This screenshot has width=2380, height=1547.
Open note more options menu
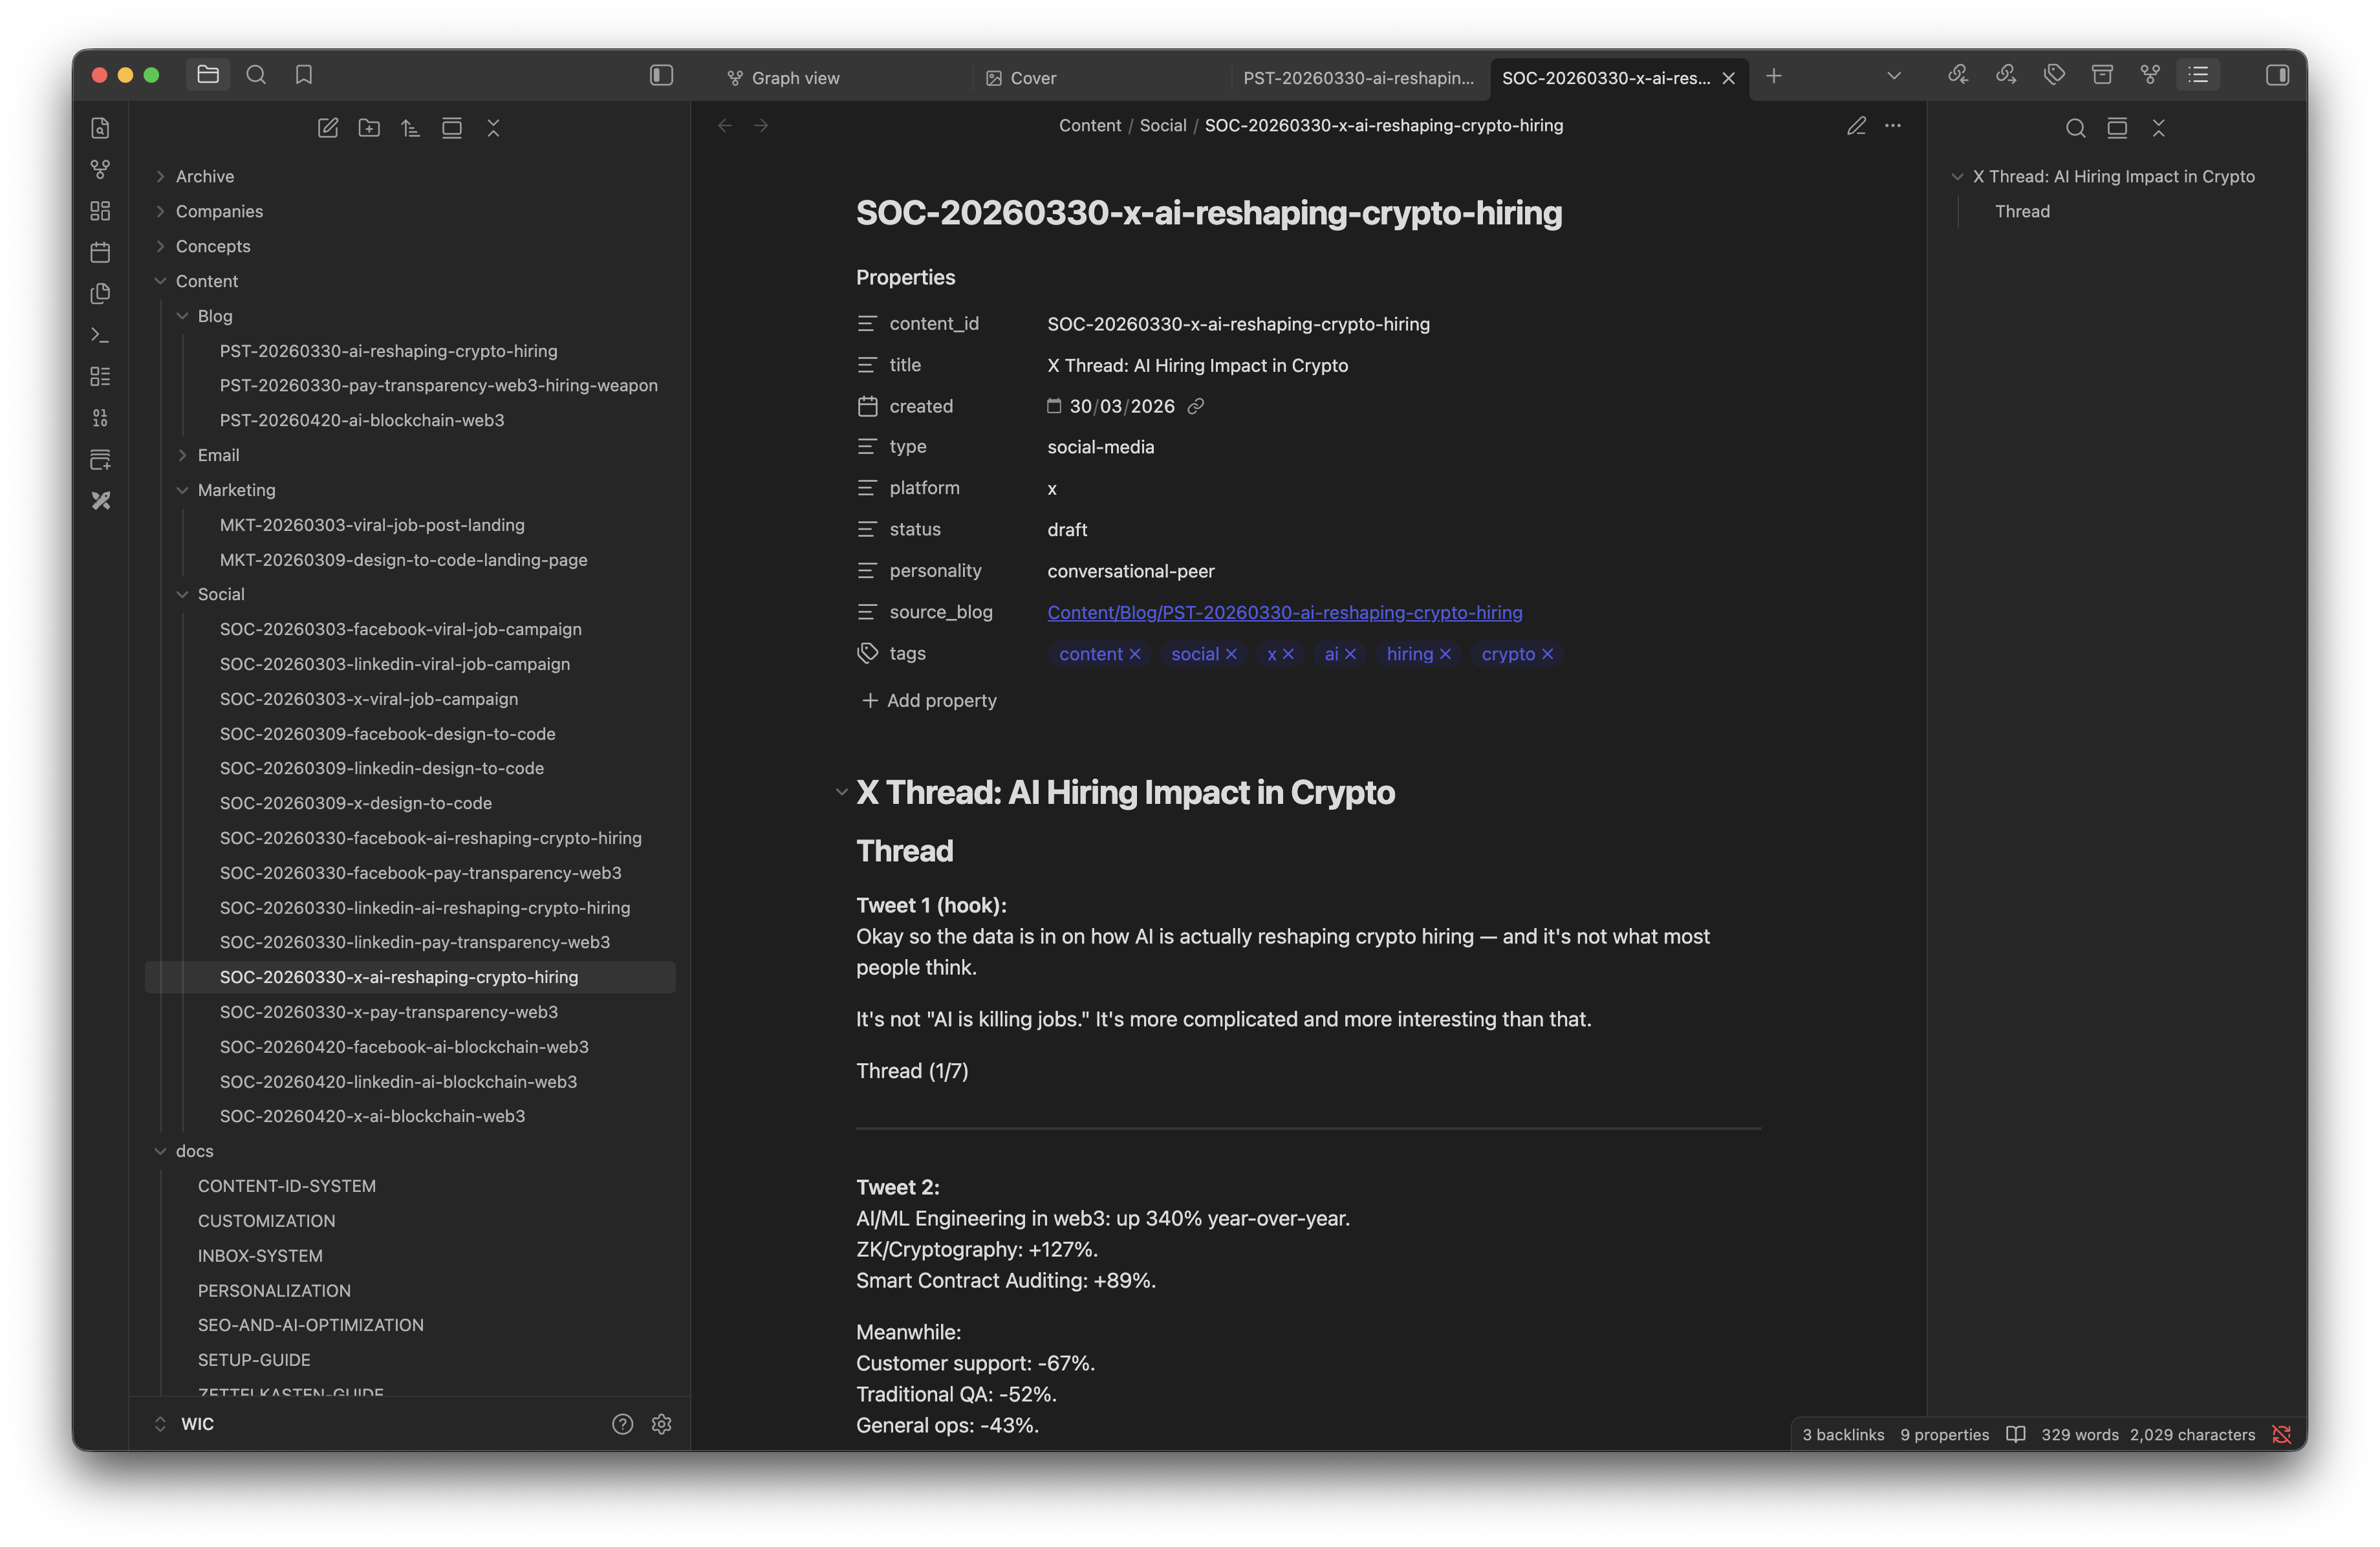[x=1893, y=126]
